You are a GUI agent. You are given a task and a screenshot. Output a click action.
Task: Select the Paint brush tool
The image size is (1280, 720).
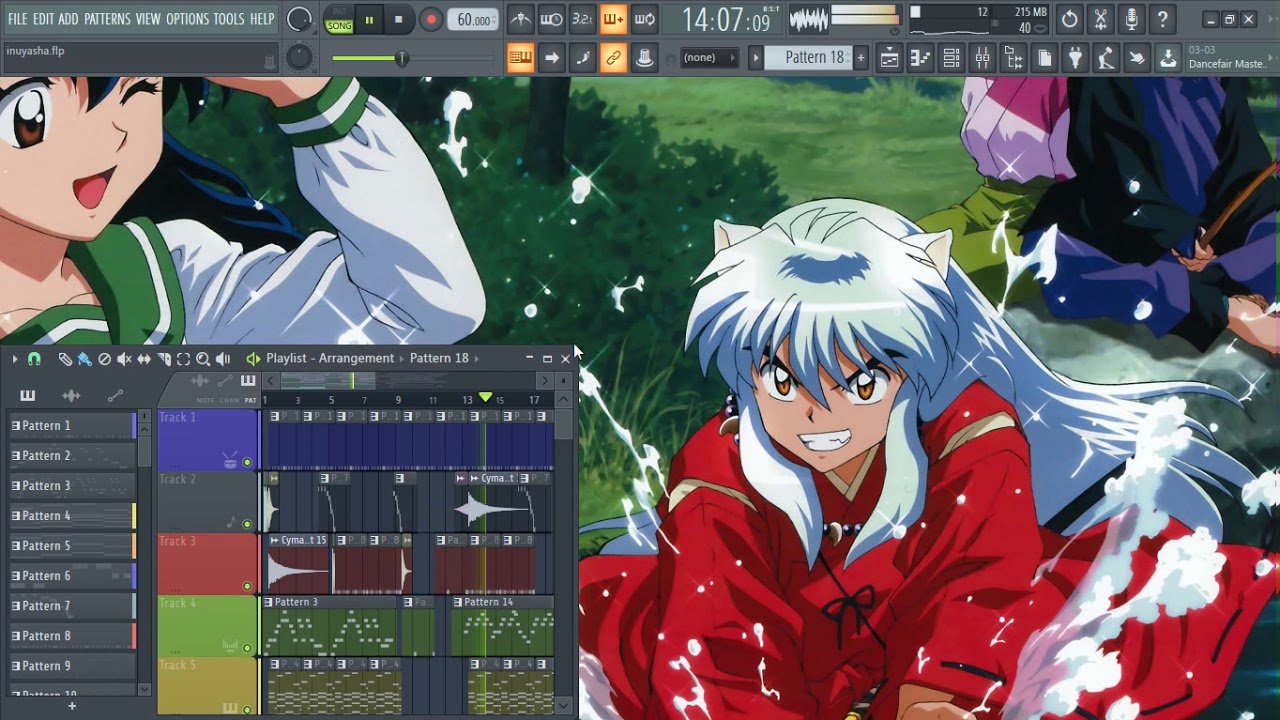click(x=85, y=359)
